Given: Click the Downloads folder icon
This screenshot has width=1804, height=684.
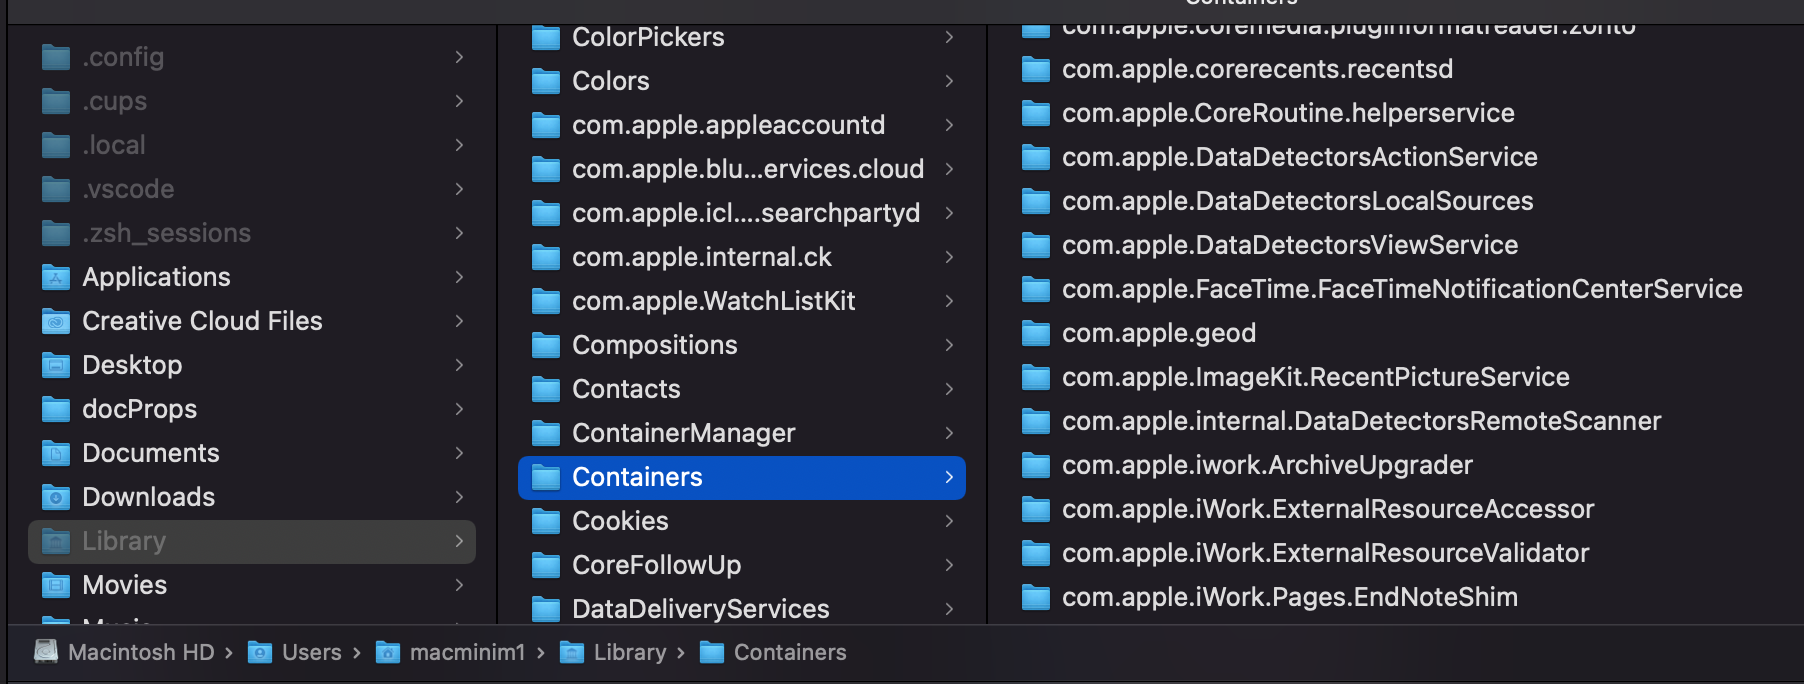Looking at the screenshot, I should pos(56,497).
